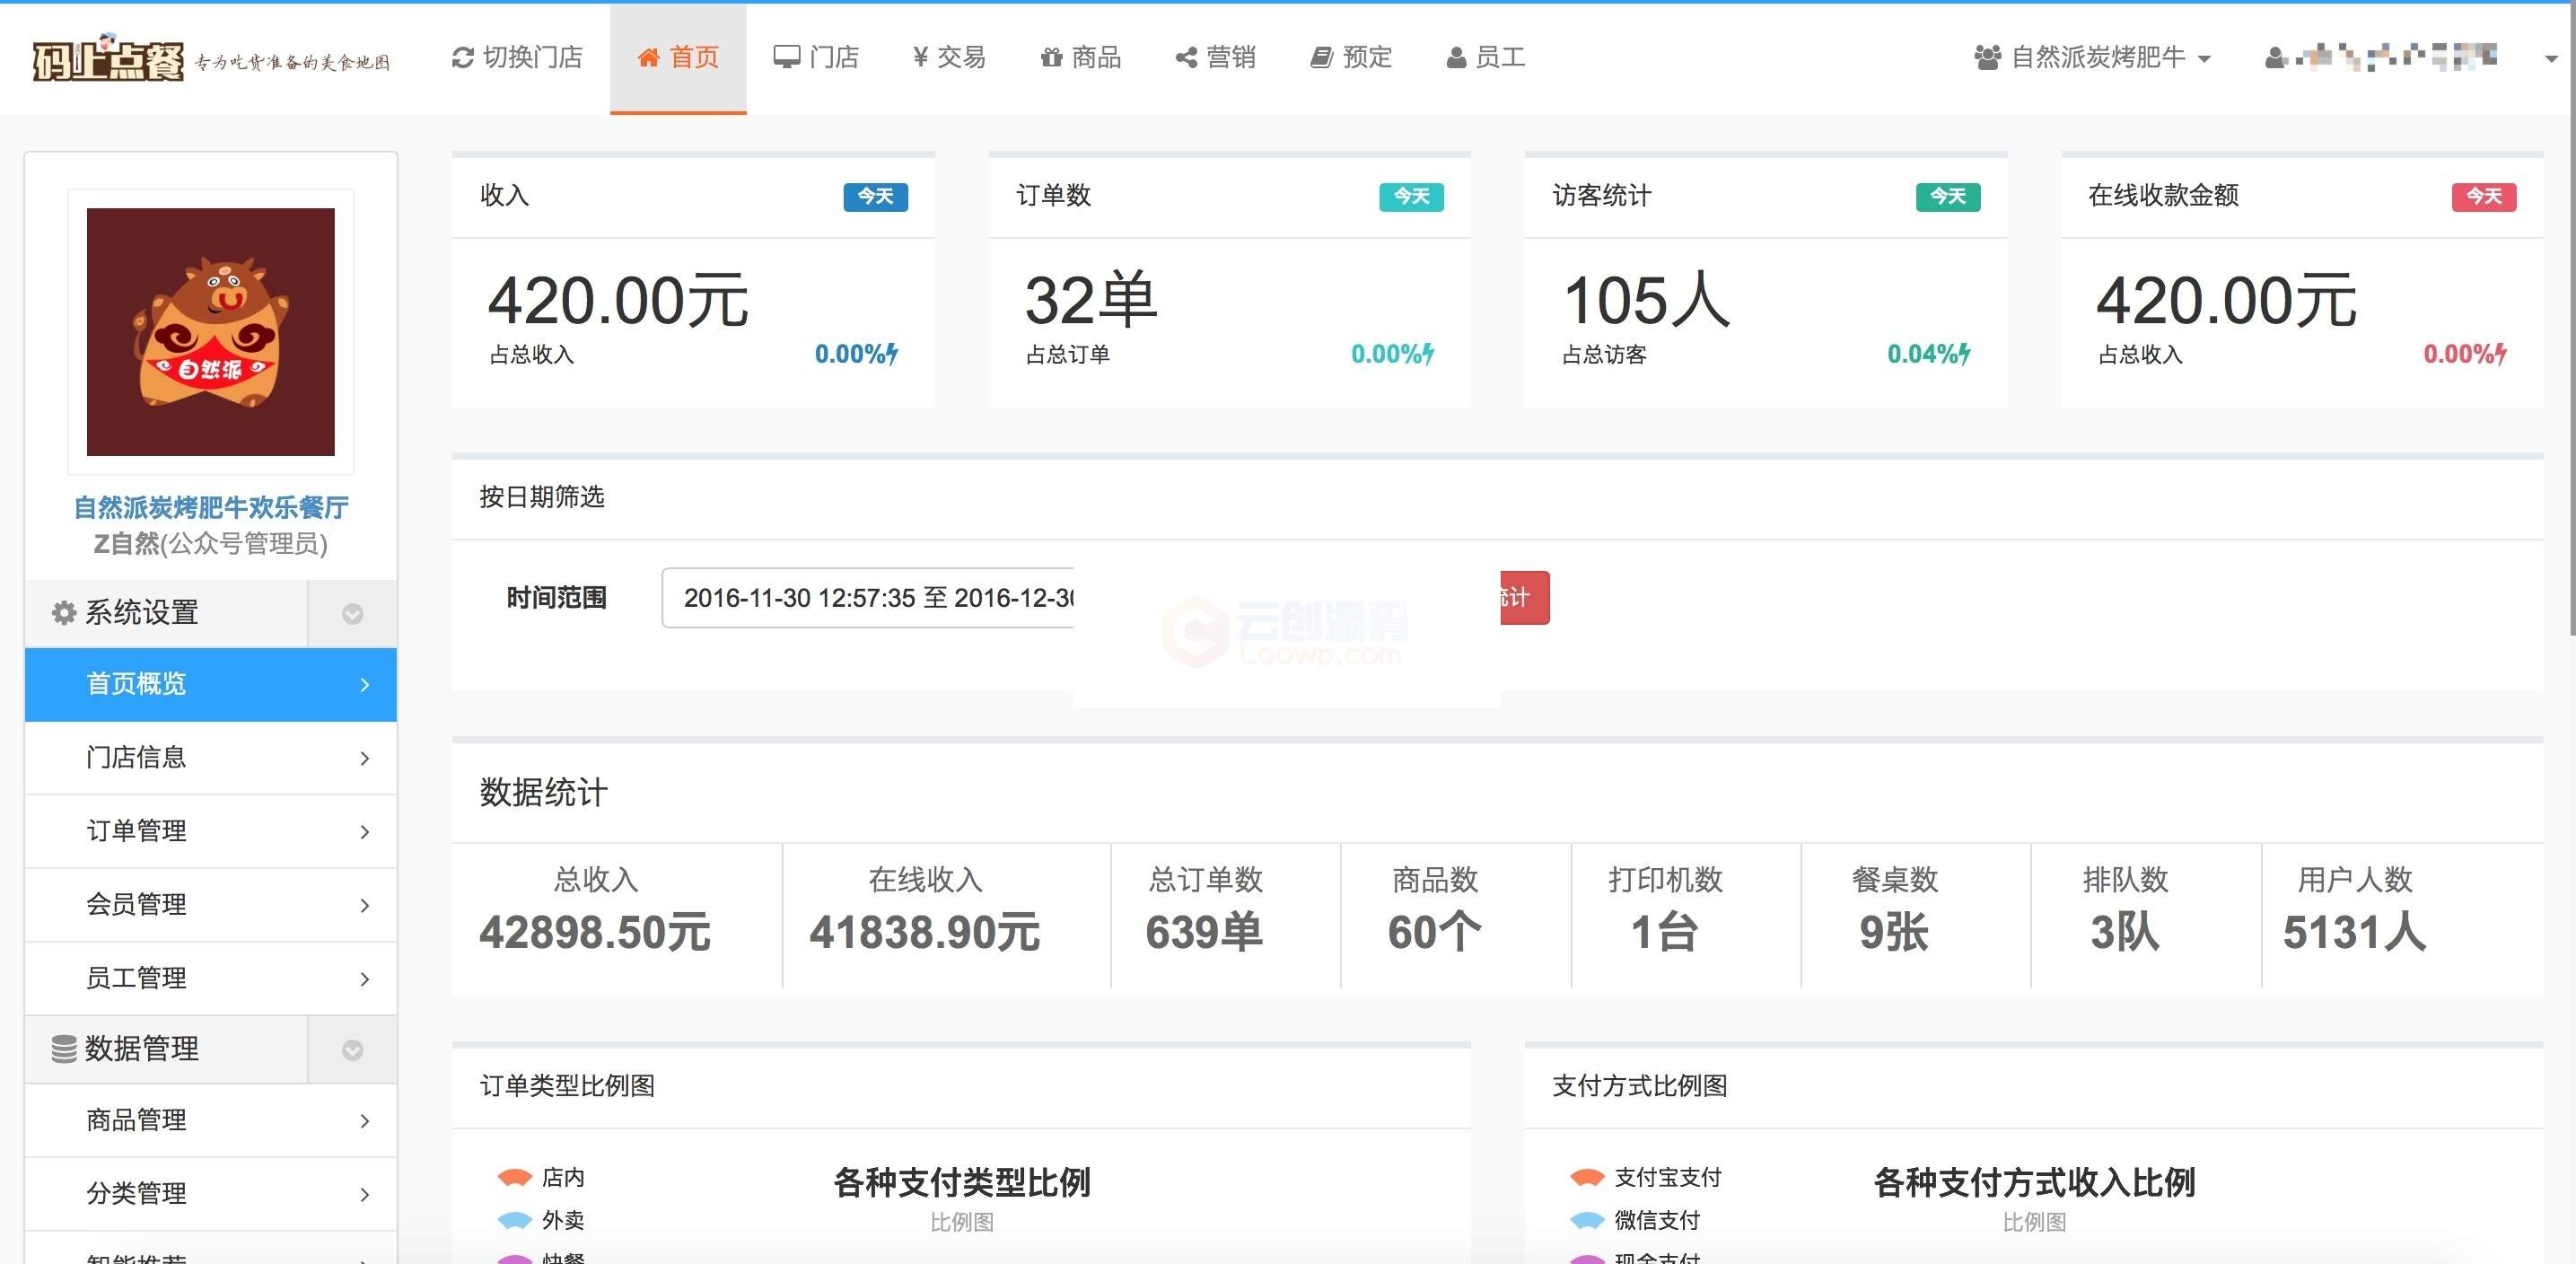Click the chevron on 订单管理 row
The image size is (2576, 1264).
[365, 832]
